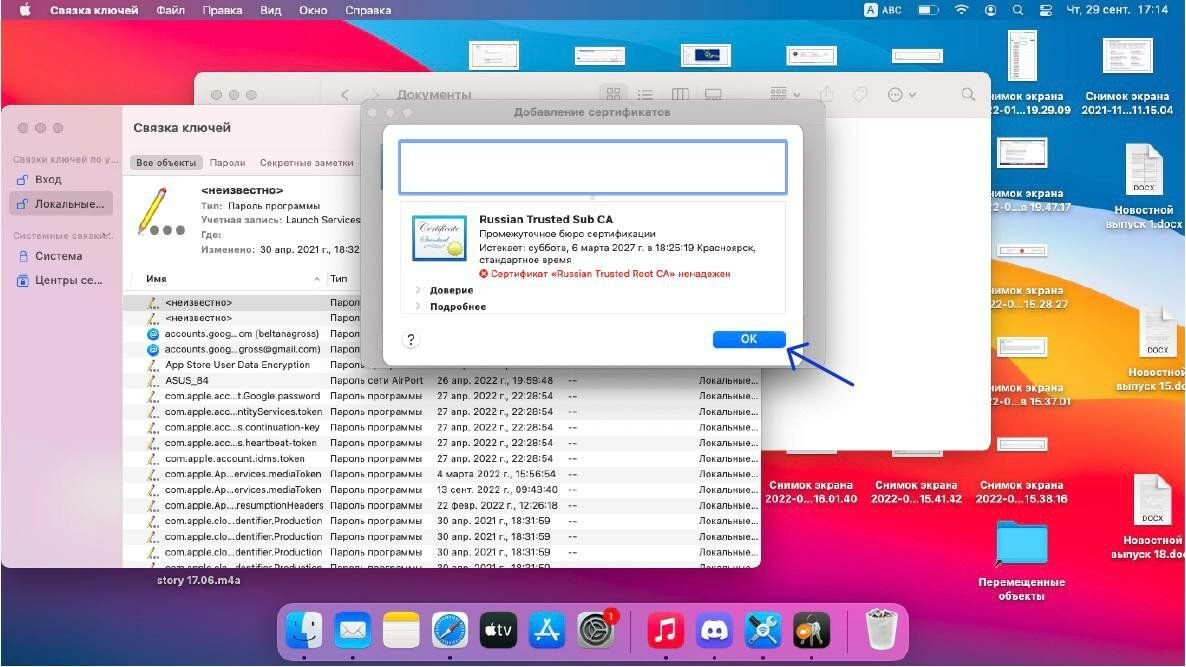
Task: Open Music from the Dock
Action: [666, 629]
